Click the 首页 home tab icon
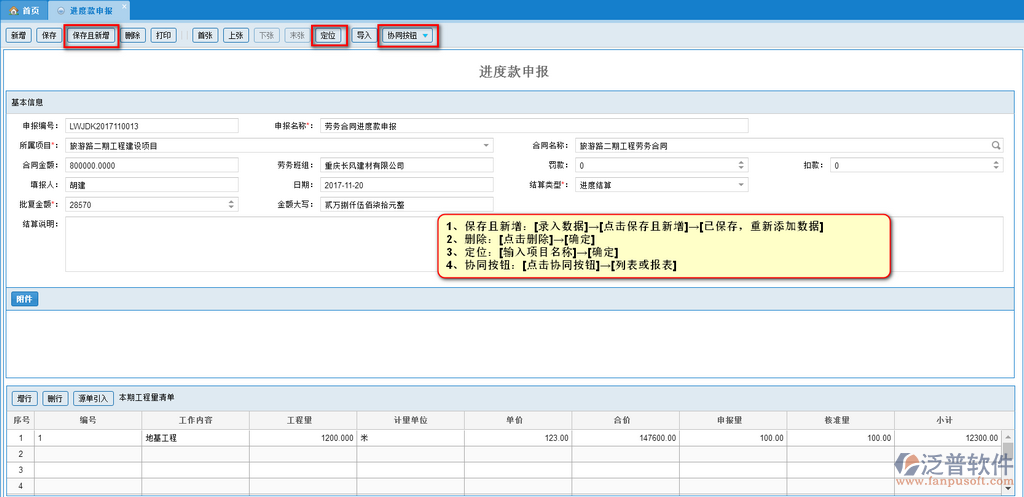This screenshot has height=497, width=1024. [x=14, y=9]
